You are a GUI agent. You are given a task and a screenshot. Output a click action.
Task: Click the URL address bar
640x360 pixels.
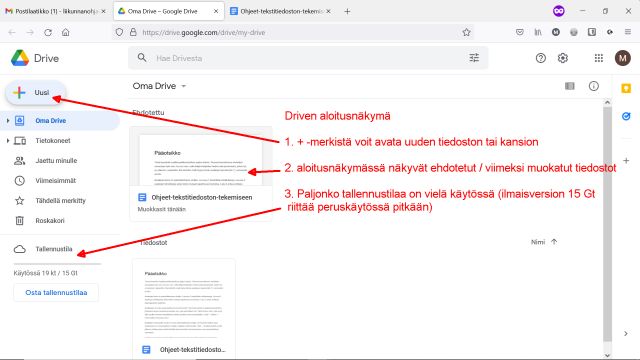pos(294,32)
